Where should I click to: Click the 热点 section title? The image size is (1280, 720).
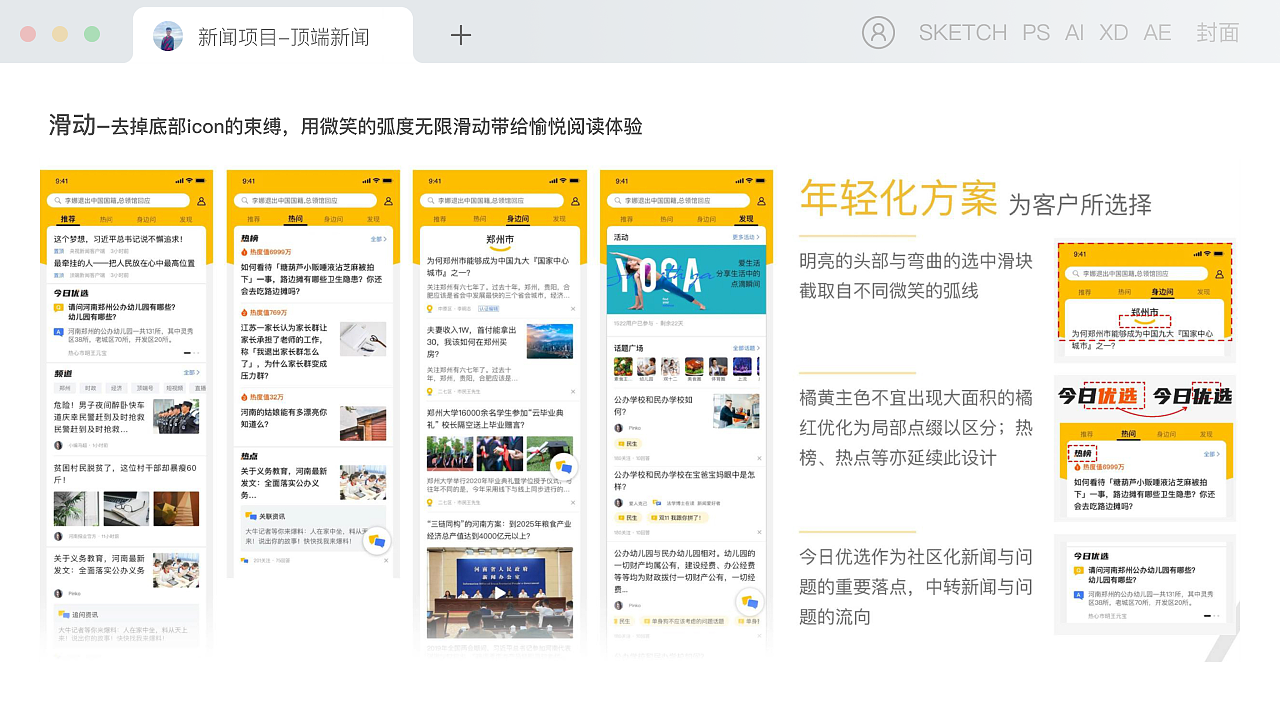pos(249,455)
